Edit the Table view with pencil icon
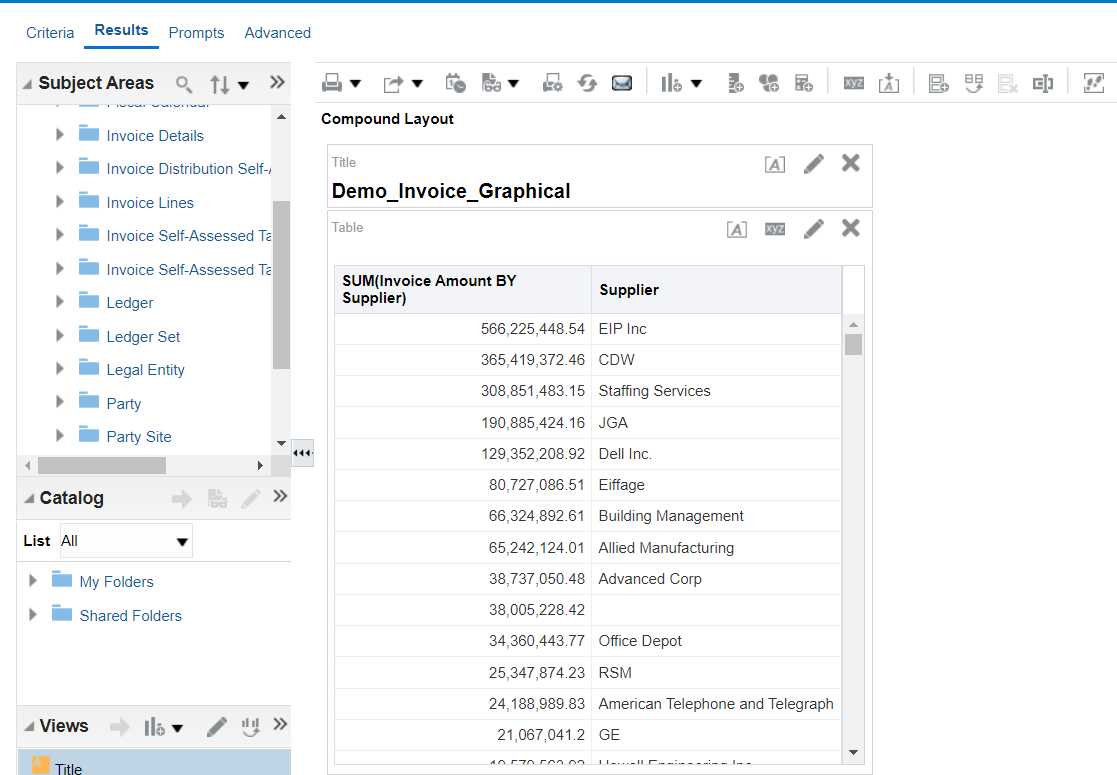This screenshot has width=1117, height=775. click(x=814, y=229)
